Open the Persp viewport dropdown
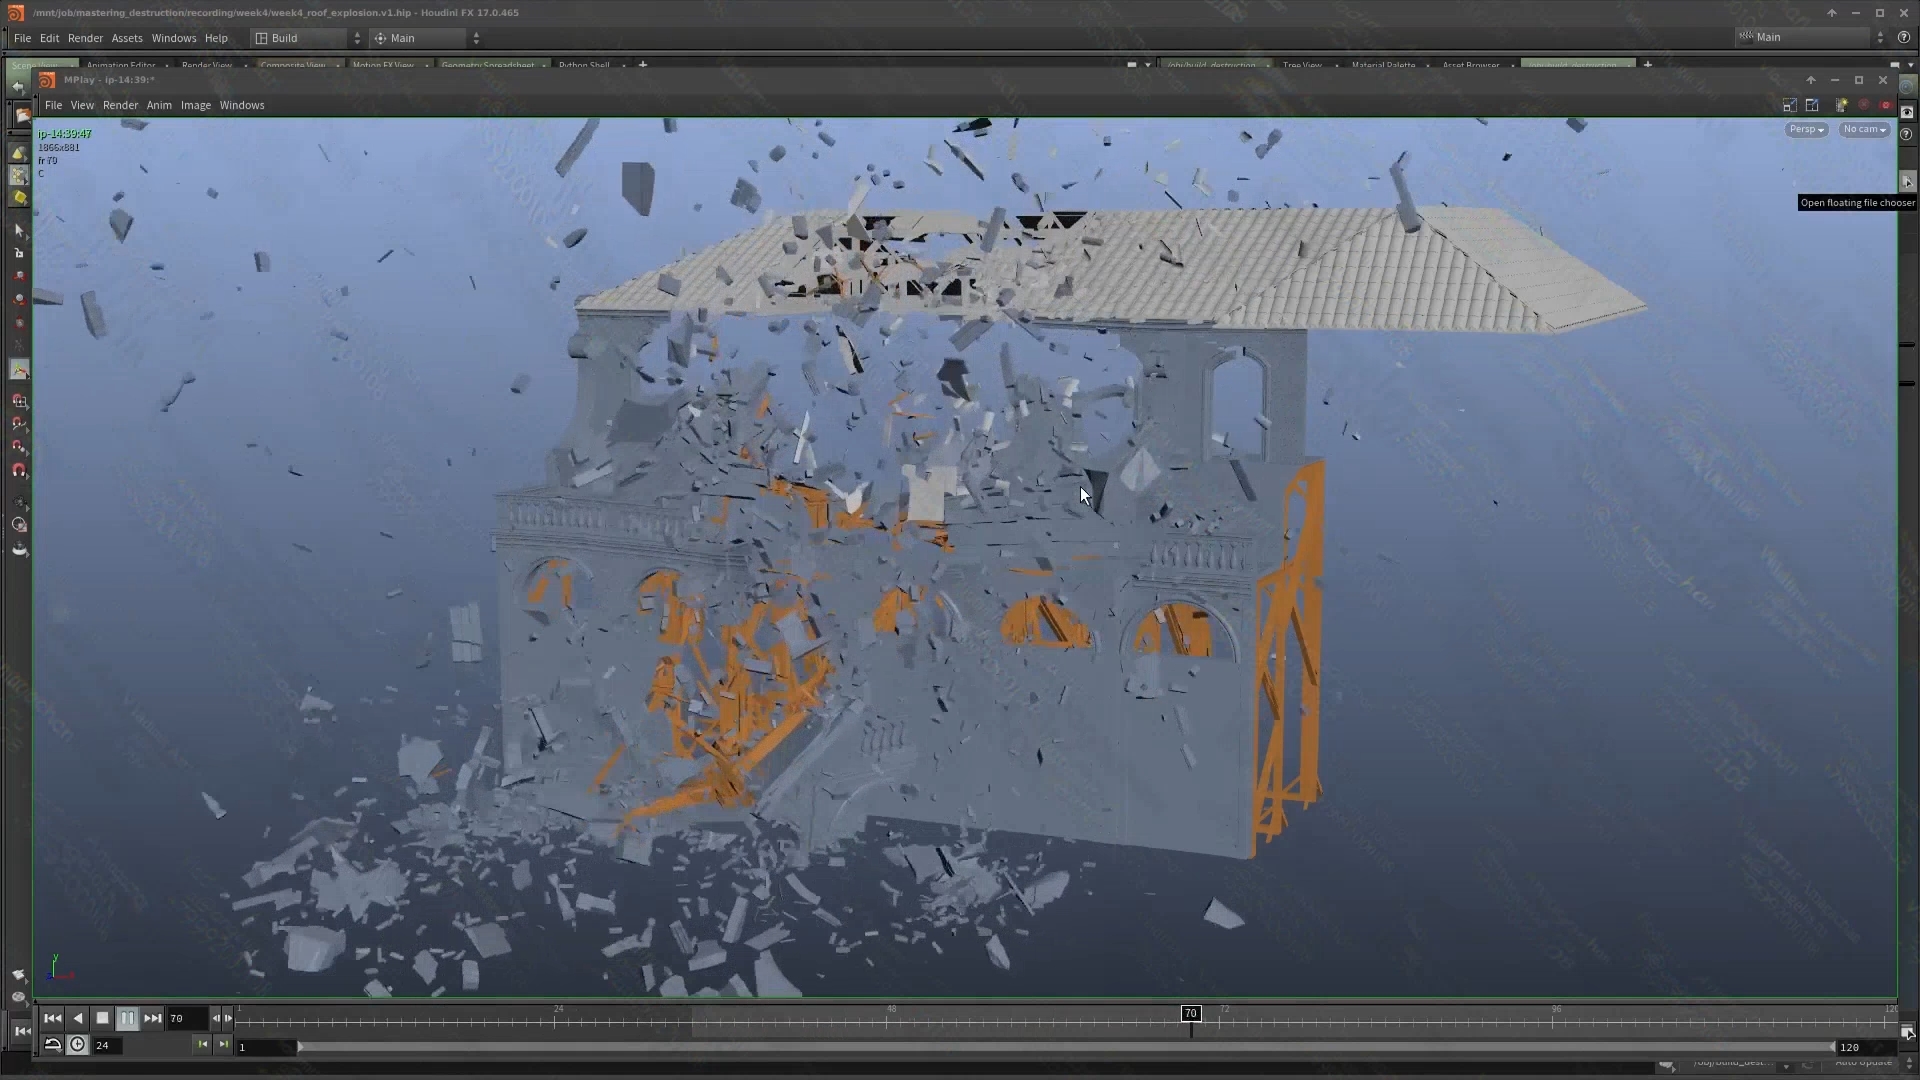 pos(1805,129)
